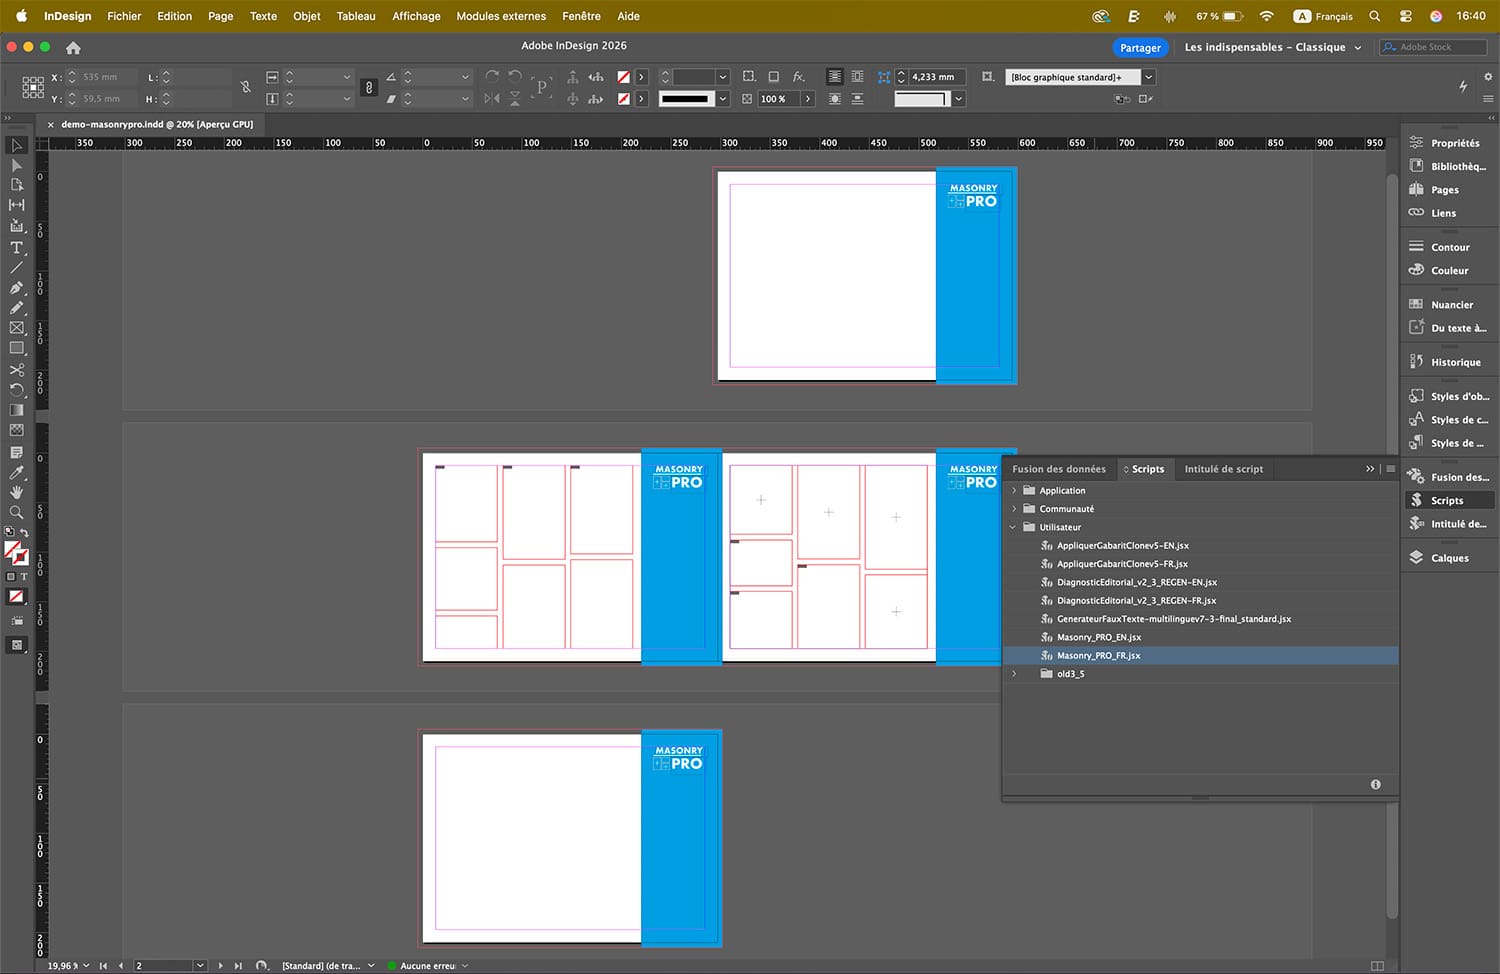Collapse the Utilisateur scripts folder
The width and height of the screenshot is (1500, 974).
(x=1014, y=527)
